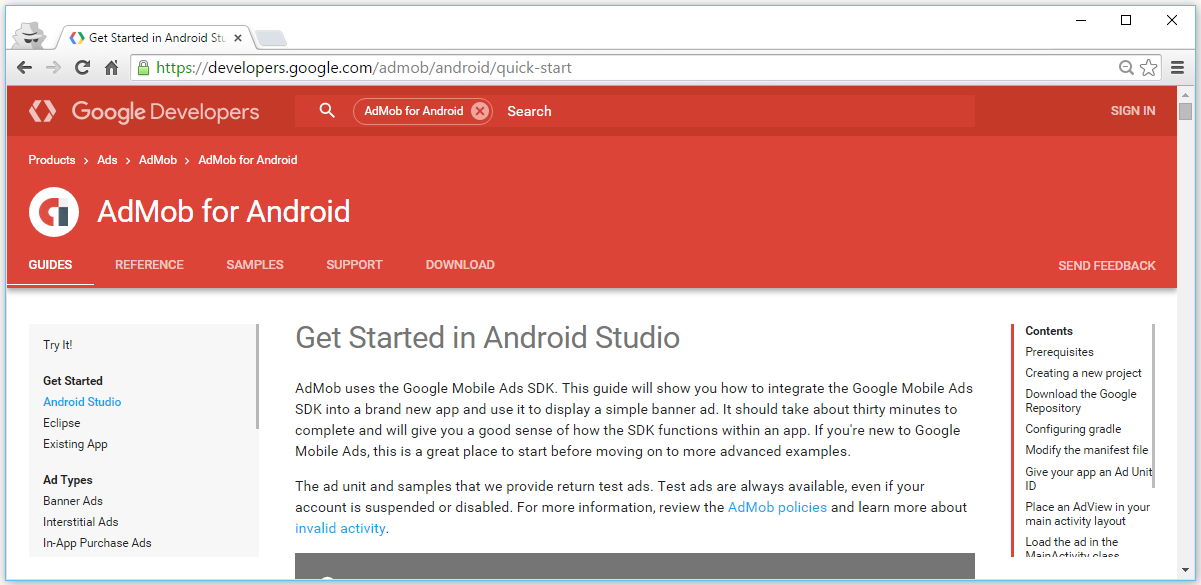Click the AdMob for Android page title
1201x585 pixels.
[224, 212]
